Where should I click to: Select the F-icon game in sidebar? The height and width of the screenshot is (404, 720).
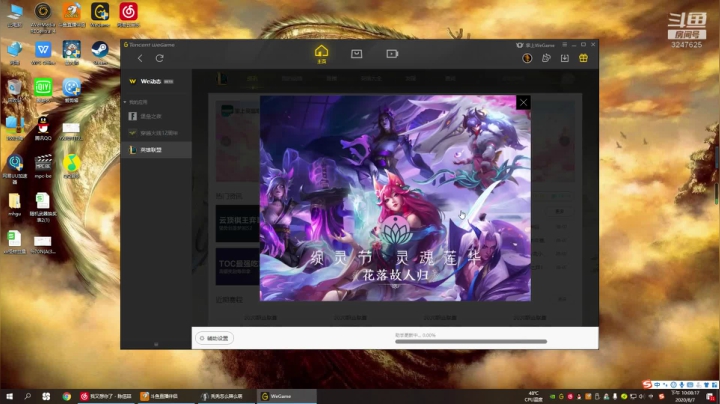[156, 116]
